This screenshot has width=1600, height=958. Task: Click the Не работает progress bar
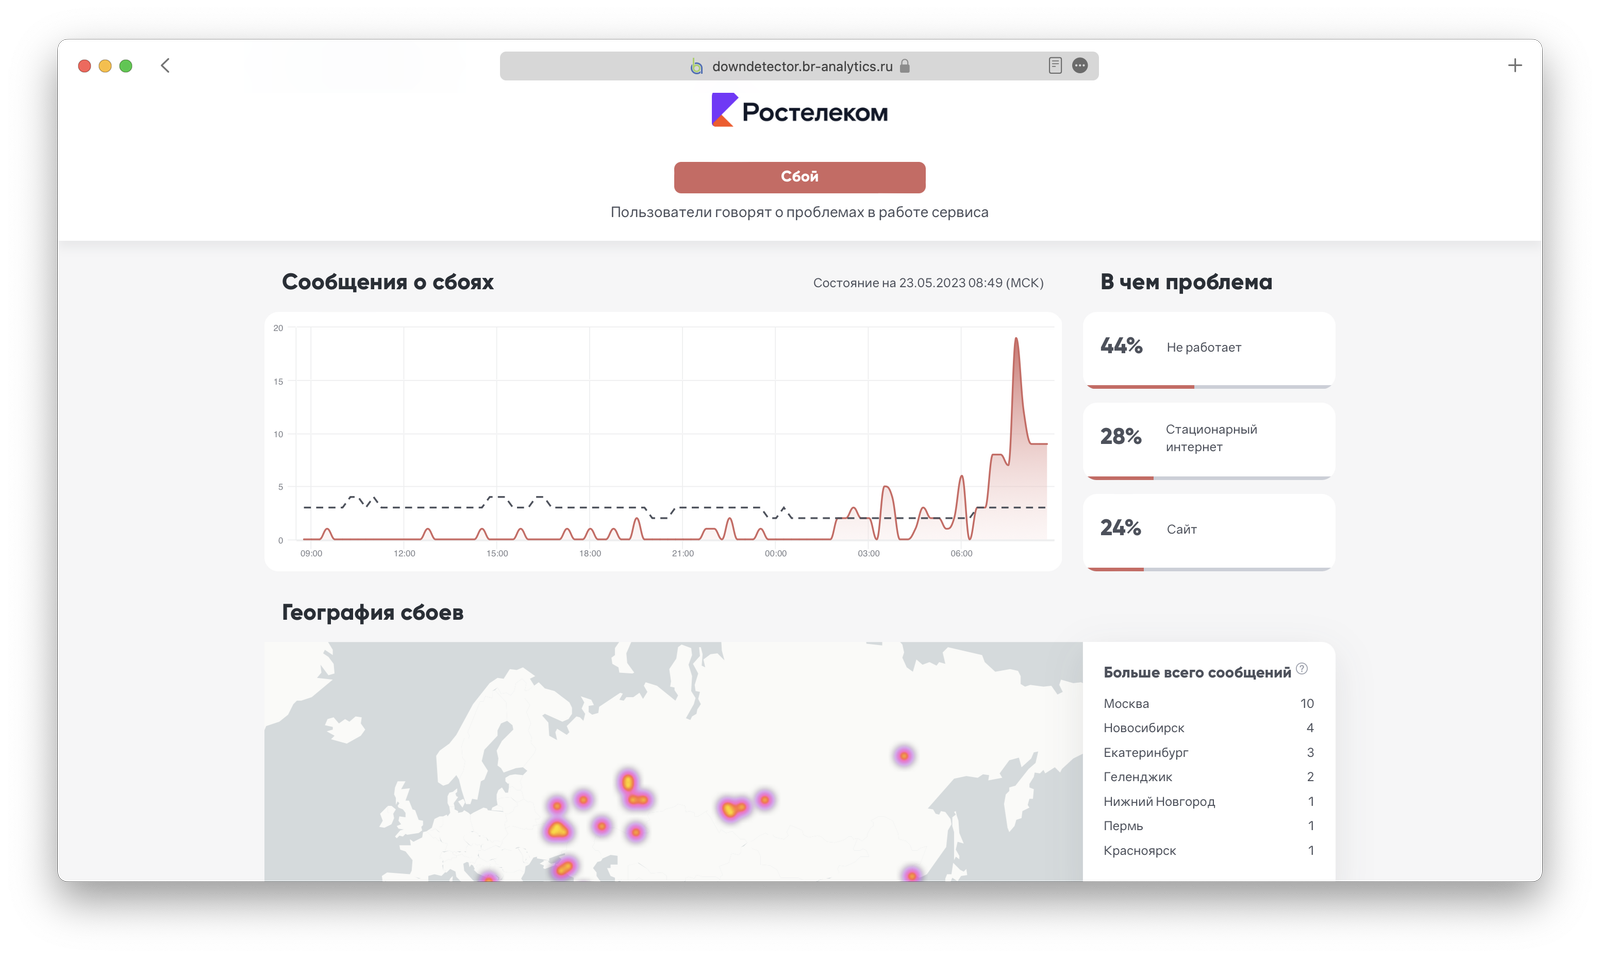[x=1209, y=386]
